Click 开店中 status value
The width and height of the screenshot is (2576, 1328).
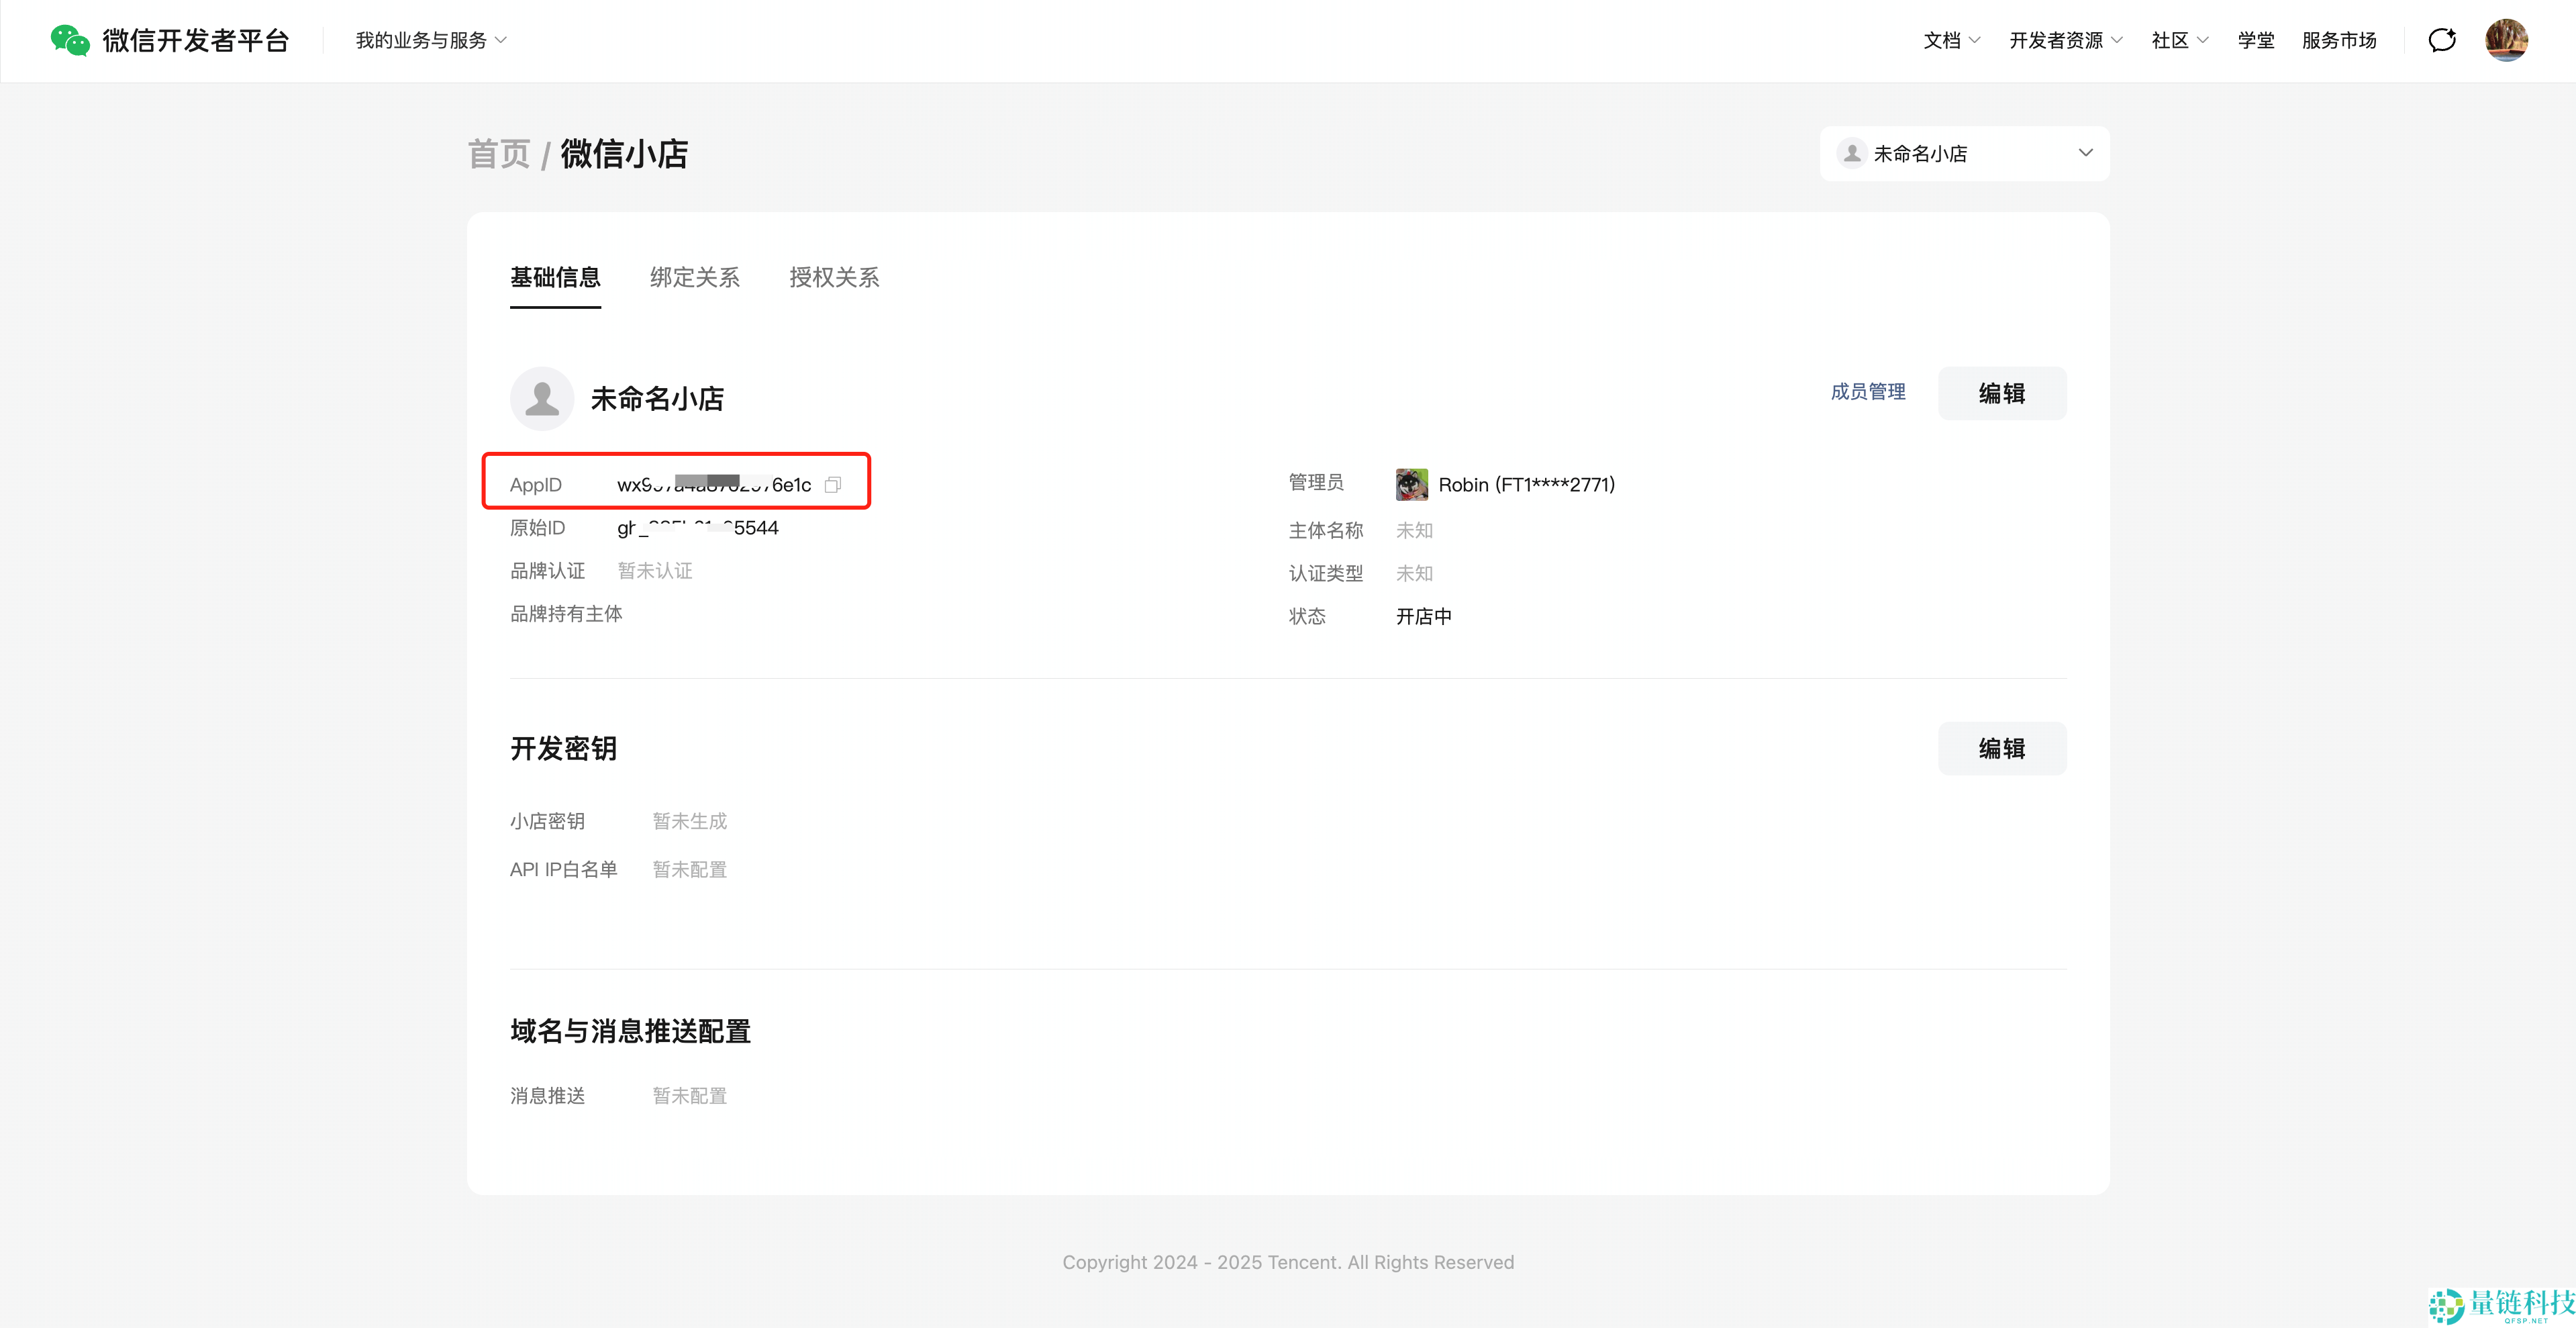[1424, 617]
